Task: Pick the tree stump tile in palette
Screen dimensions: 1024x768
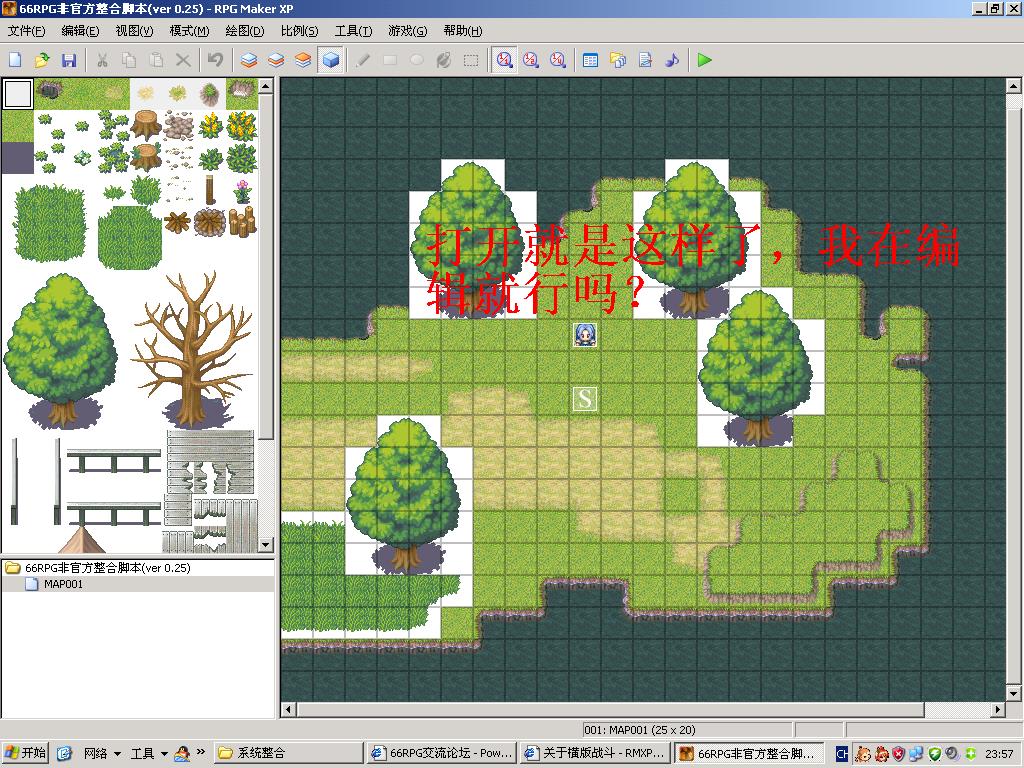Action: pos(147,125)
